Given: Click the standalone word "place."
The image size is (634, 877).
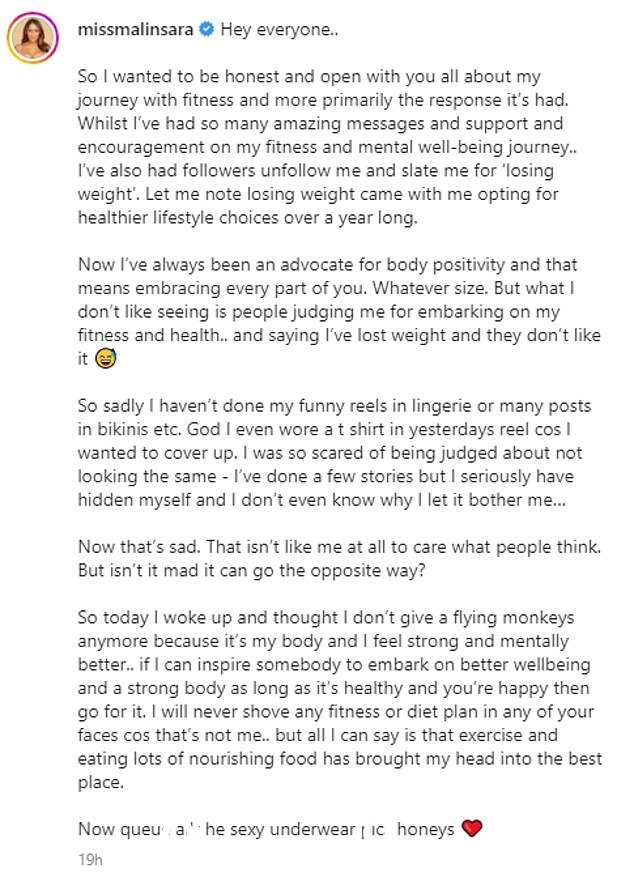Looking at the screenshot, I should 101,781.
